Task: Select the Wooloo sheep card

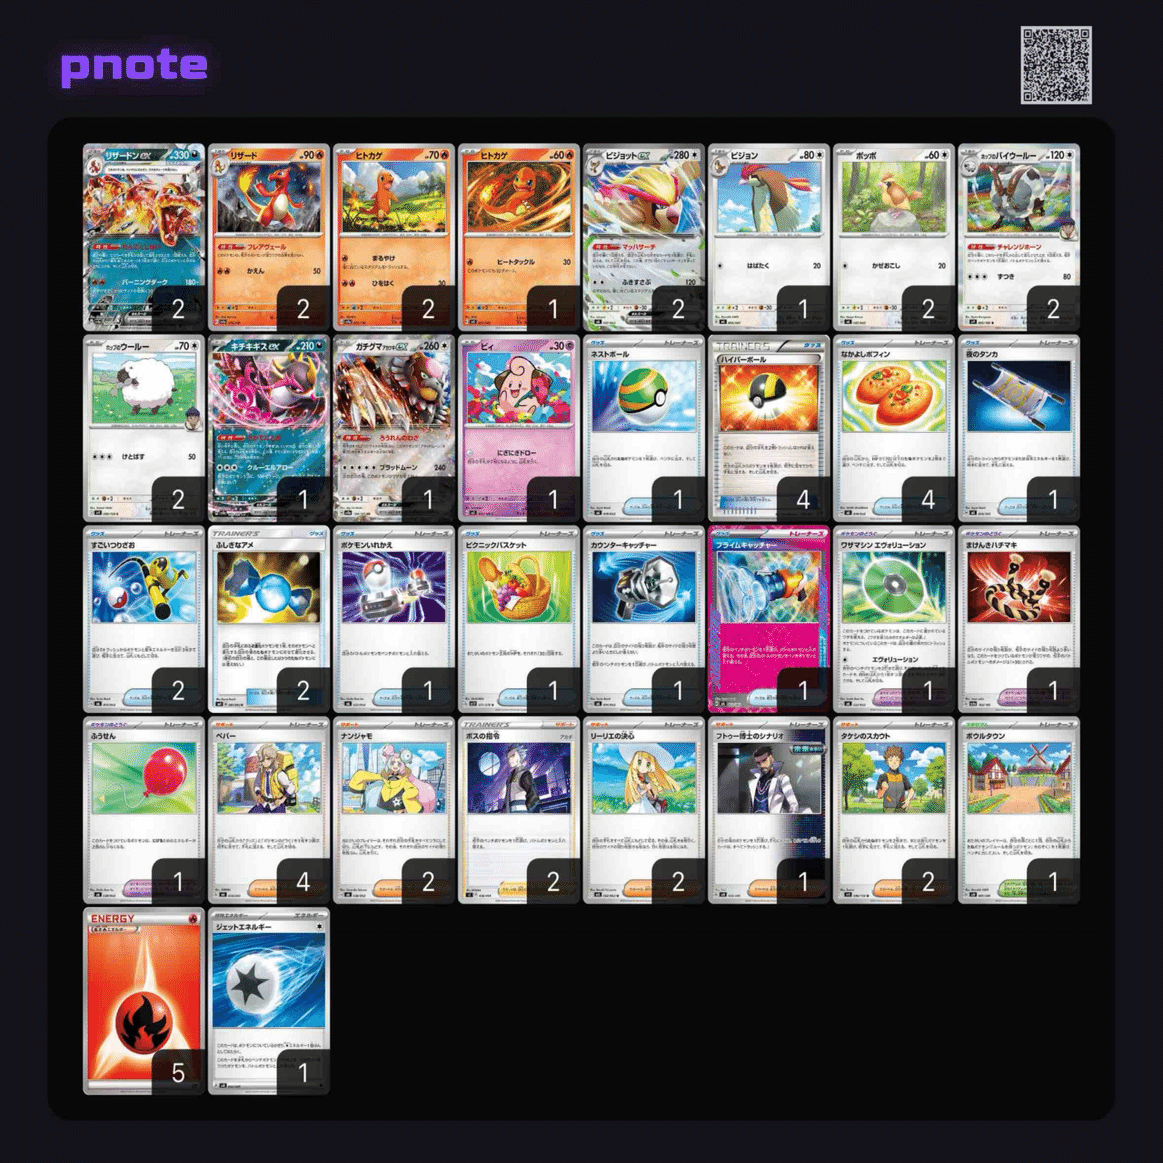Action: point(144,428)
